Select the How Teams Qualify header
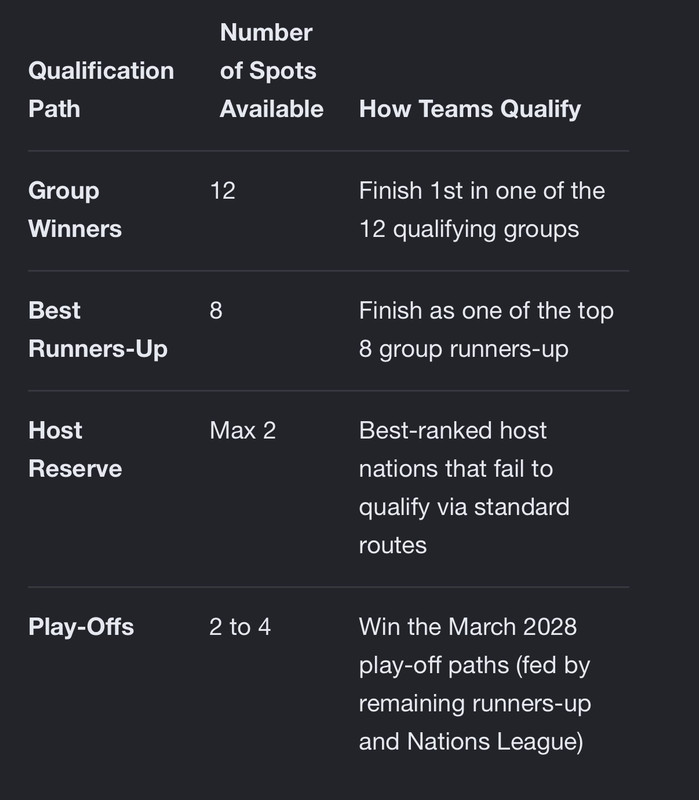The image size is (699, 800). (x=470, y=109)
